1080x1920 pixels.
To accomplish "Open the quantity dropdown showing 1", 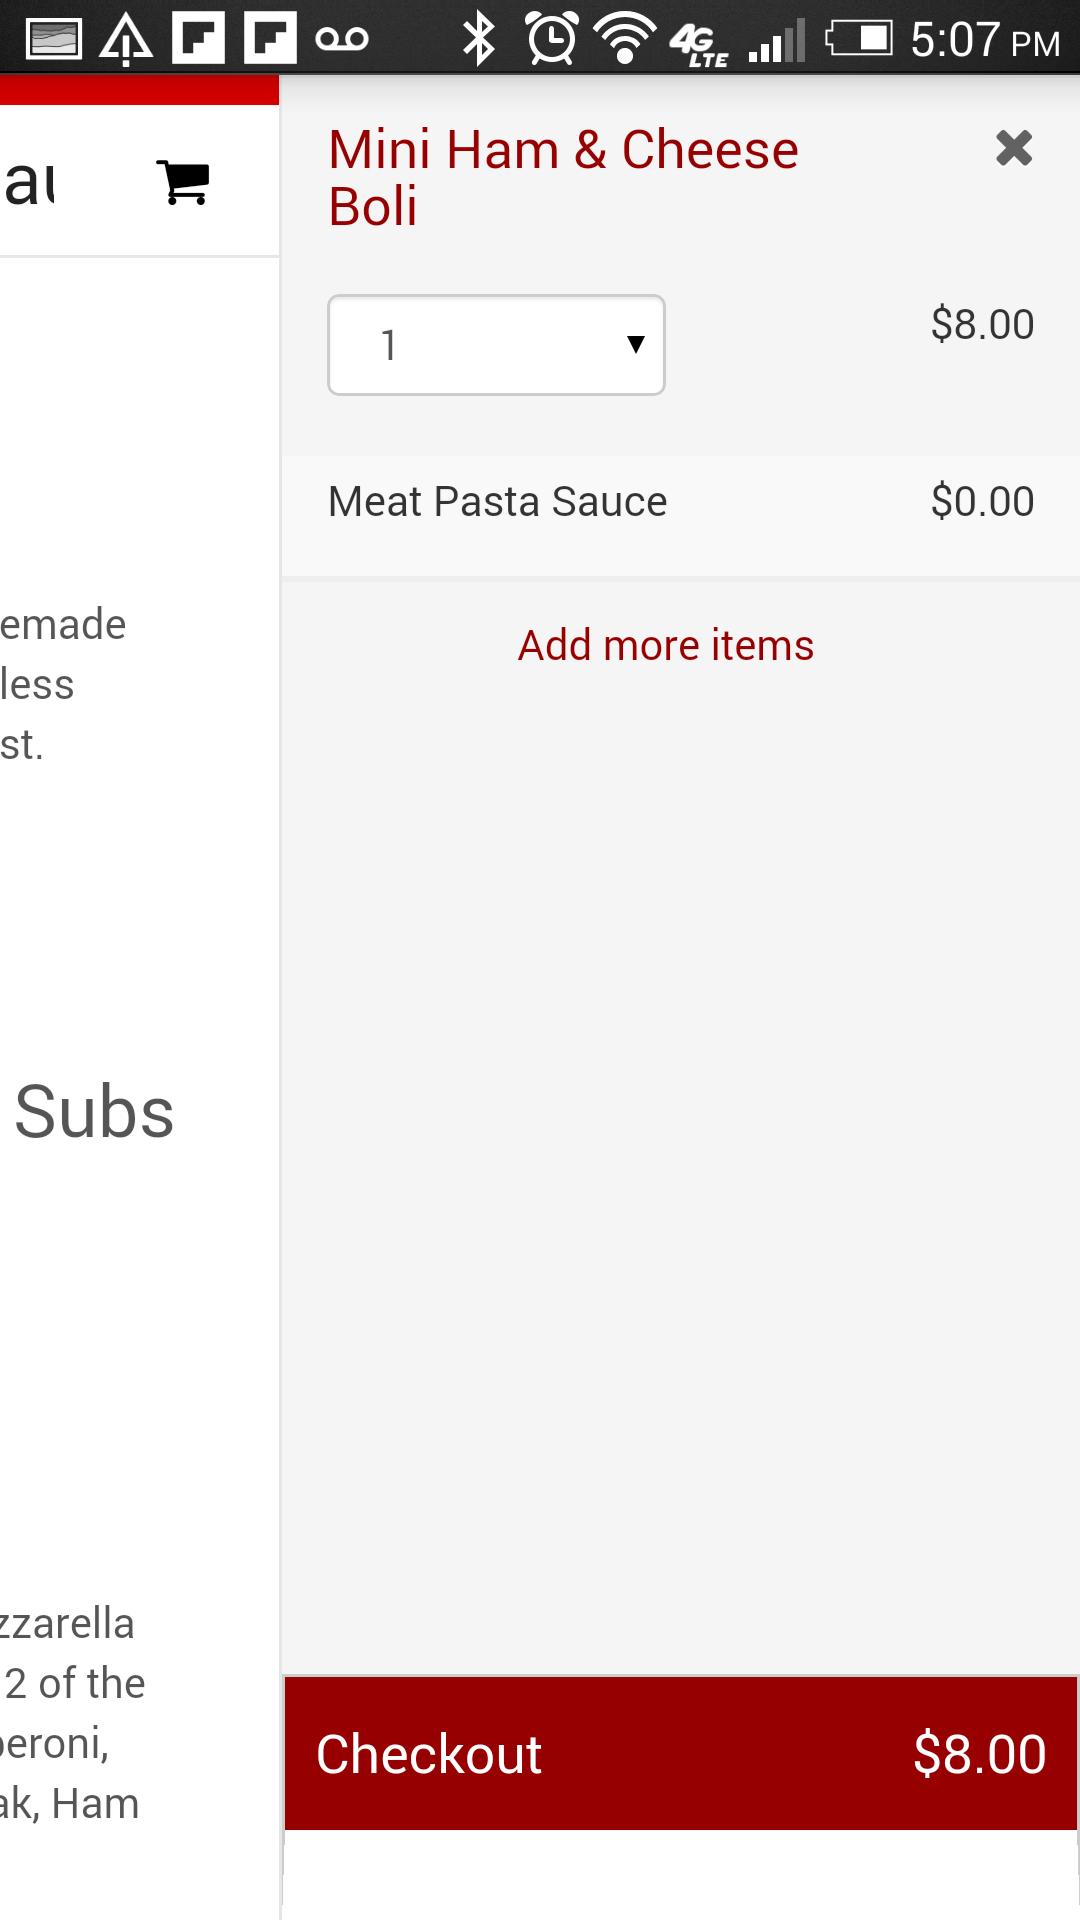I will point(496,345).
